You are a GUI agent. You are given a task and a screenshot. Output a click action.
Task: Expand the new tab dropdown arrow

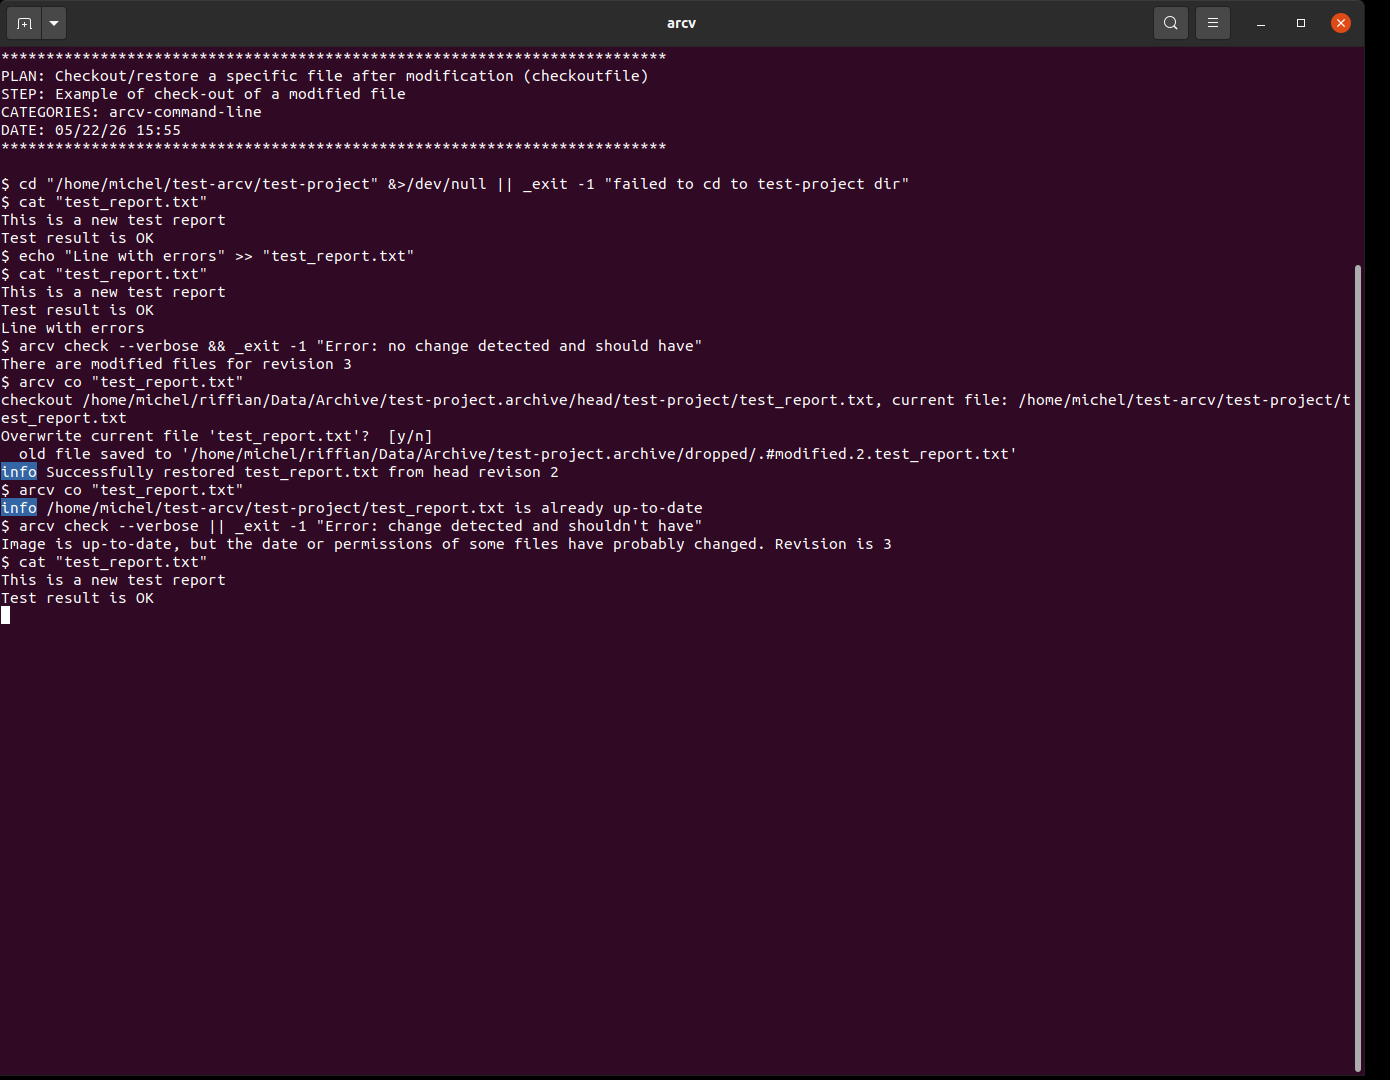[54, 23]
